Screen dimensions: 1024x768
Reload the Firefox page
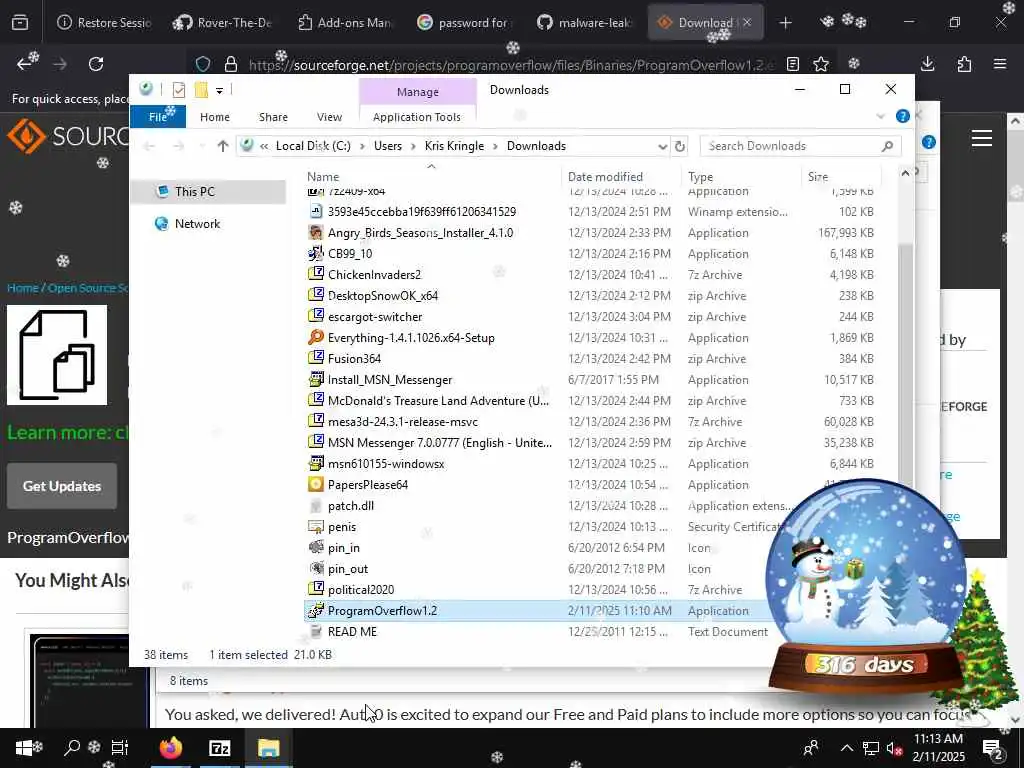(x=96, y=64)
